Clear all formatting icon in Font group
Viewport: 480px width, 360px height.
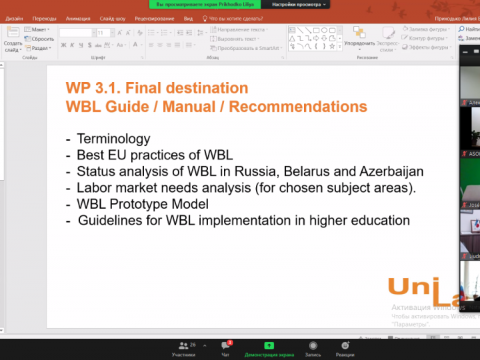pyautogui.click(x=140, y=33)
